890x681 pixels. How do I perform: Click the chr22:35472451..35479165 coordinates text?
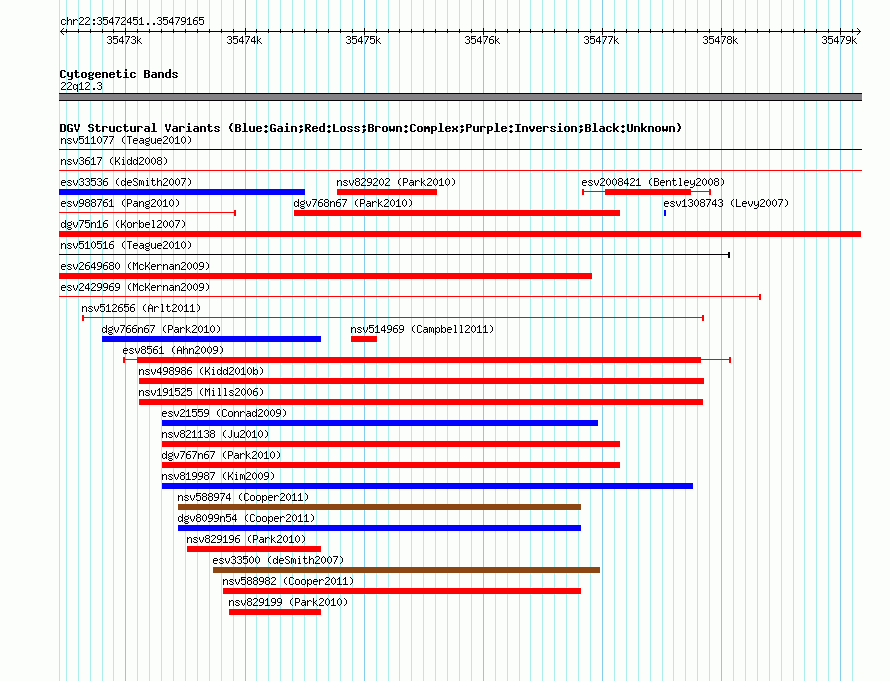point(132,21)
